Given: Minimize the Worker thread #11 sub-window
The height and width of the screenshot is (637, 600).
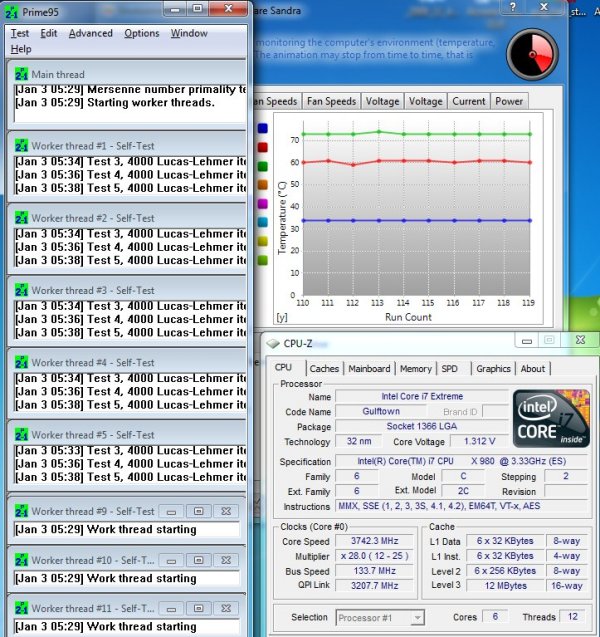Looking at the screenshot, I should click(x=171, y=609).
